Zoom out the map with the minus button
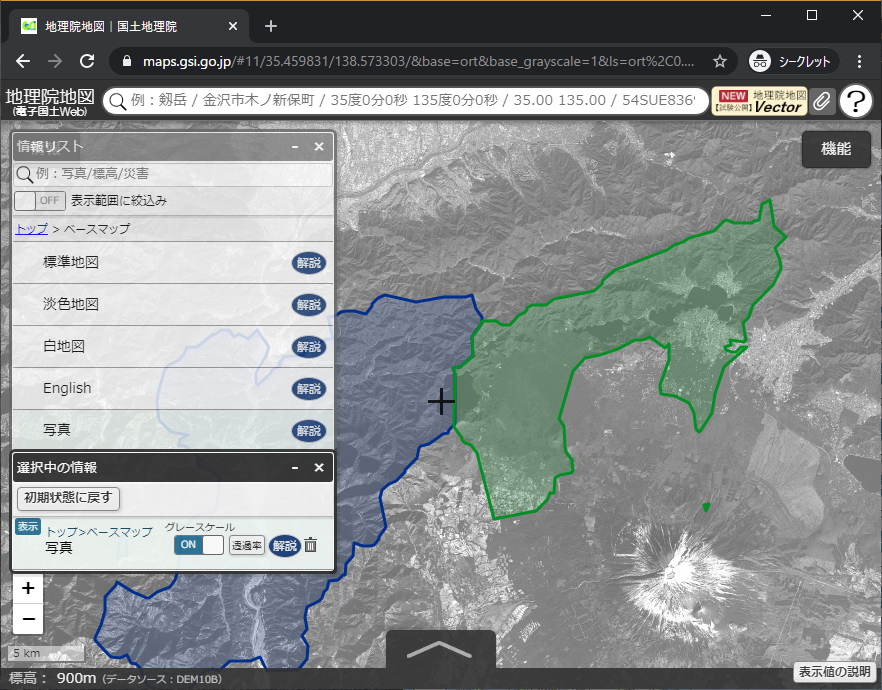The image size is (882, 690). pos(28,619)
